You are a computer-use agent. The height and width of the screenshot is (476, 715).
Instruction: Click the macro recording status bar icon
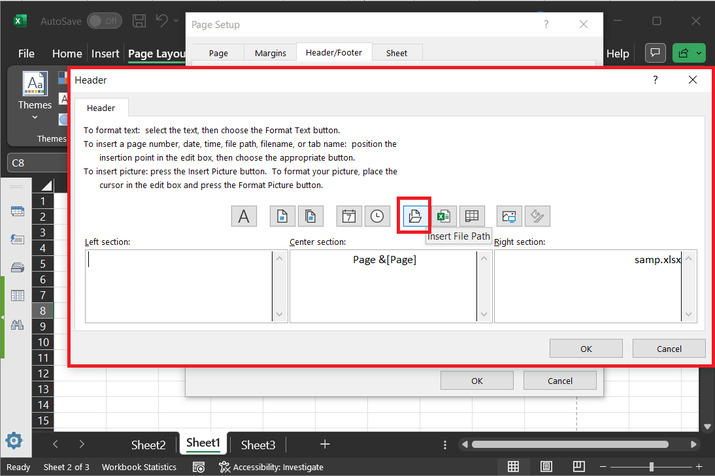199,467
